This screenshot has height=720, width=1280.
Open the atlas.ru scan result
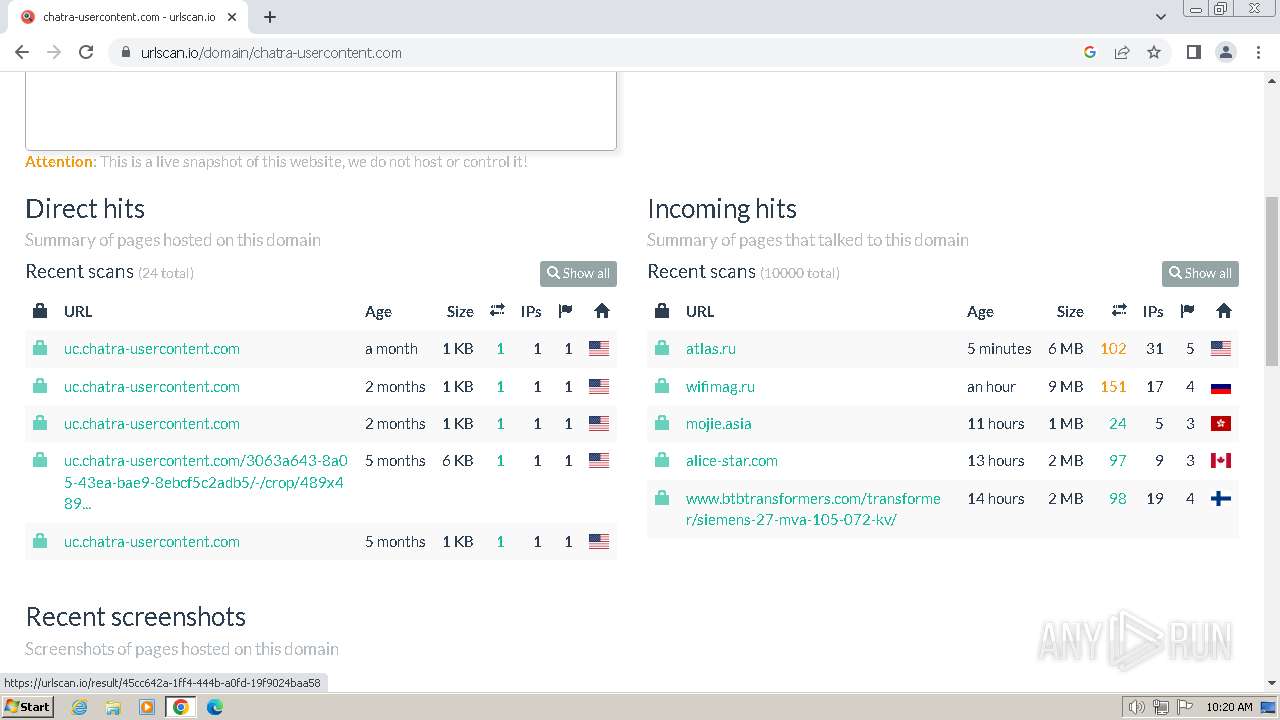[x=711, y=349]
